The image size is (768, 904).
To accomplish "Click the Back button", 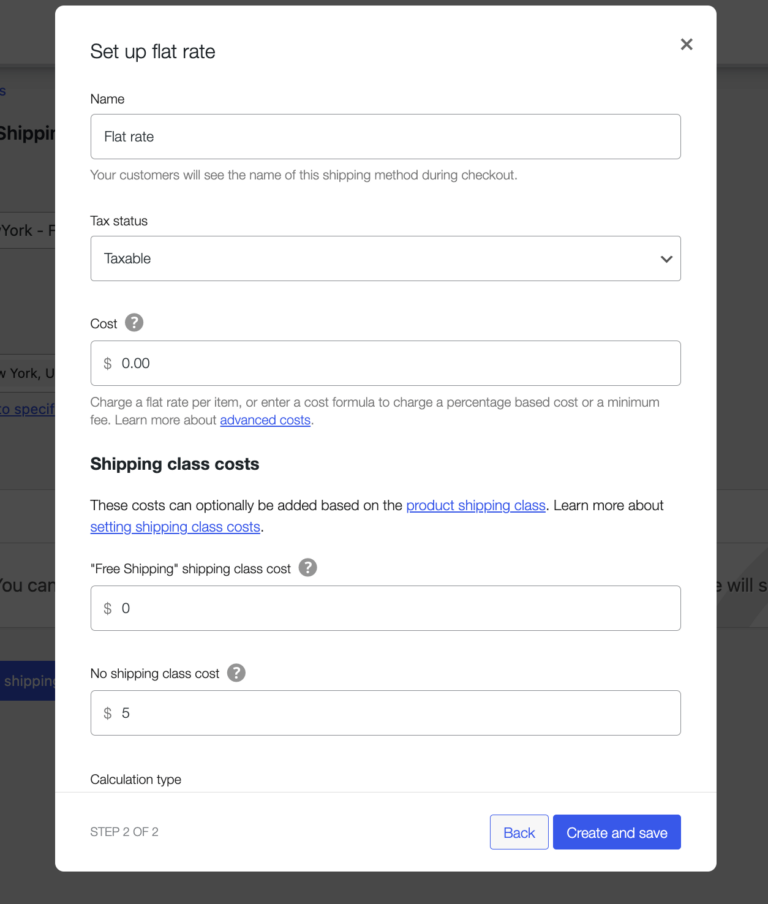I will [x=518, y=831].
